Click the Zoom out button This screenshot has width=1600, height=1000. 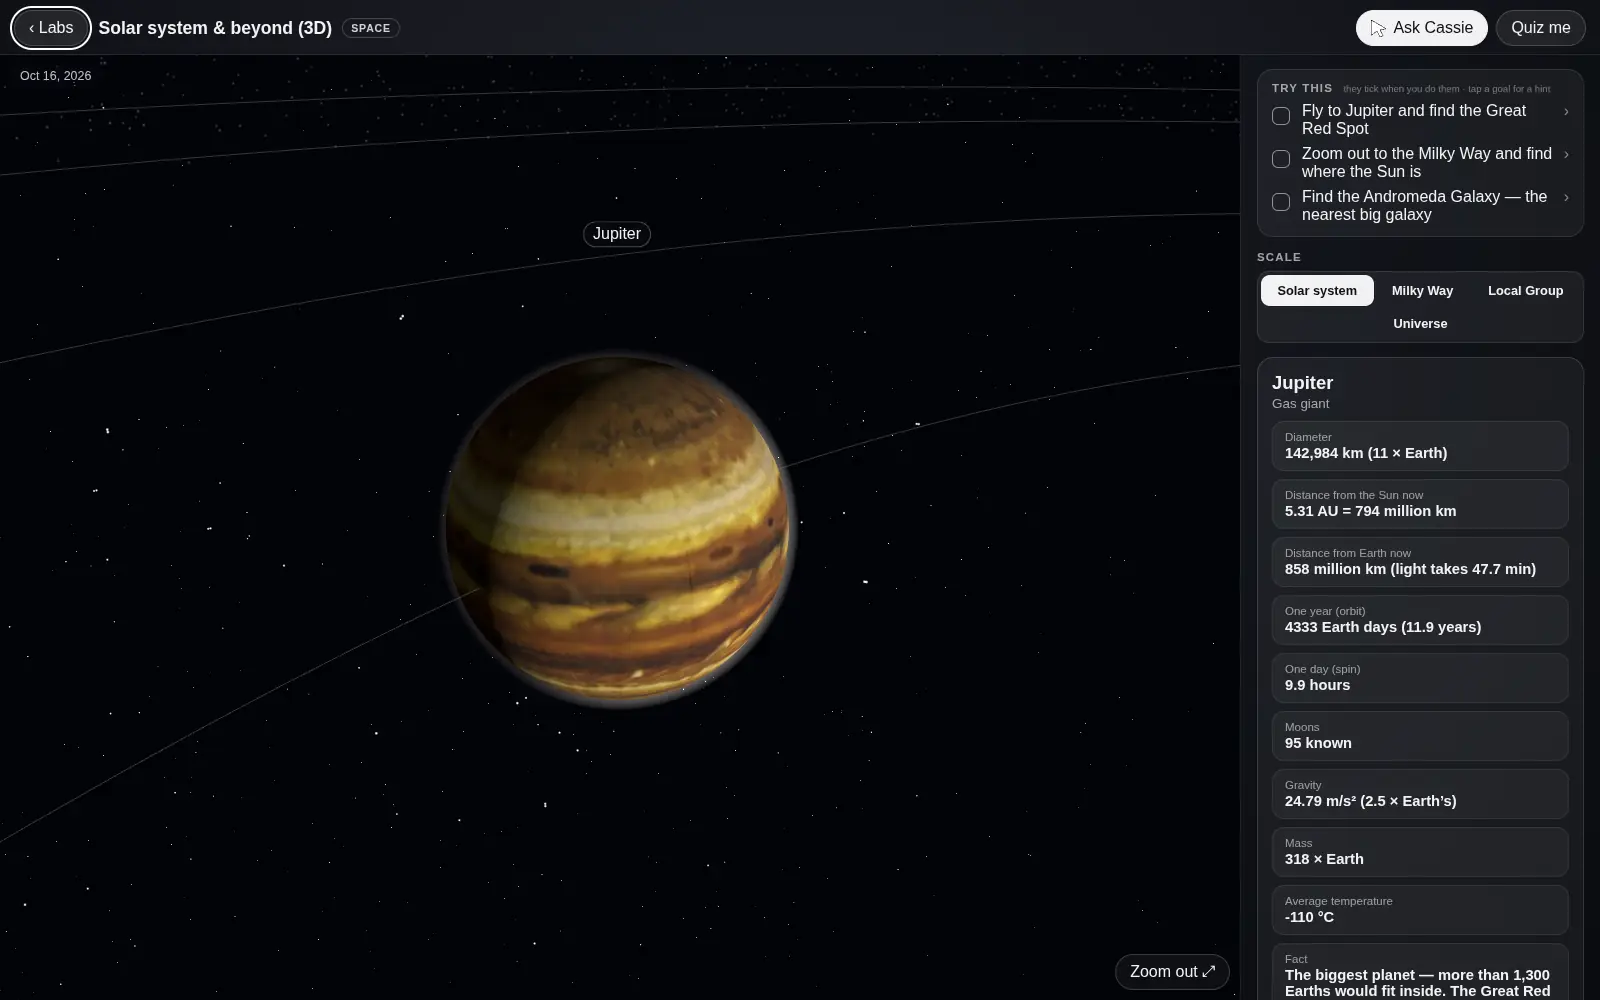click(x=1172, y=972)
